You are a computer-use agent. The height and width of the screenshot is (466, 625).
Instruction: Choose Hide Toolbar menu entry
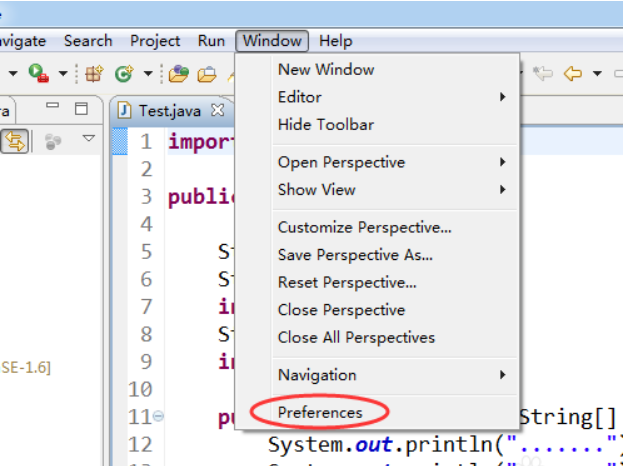pos(326,125)
